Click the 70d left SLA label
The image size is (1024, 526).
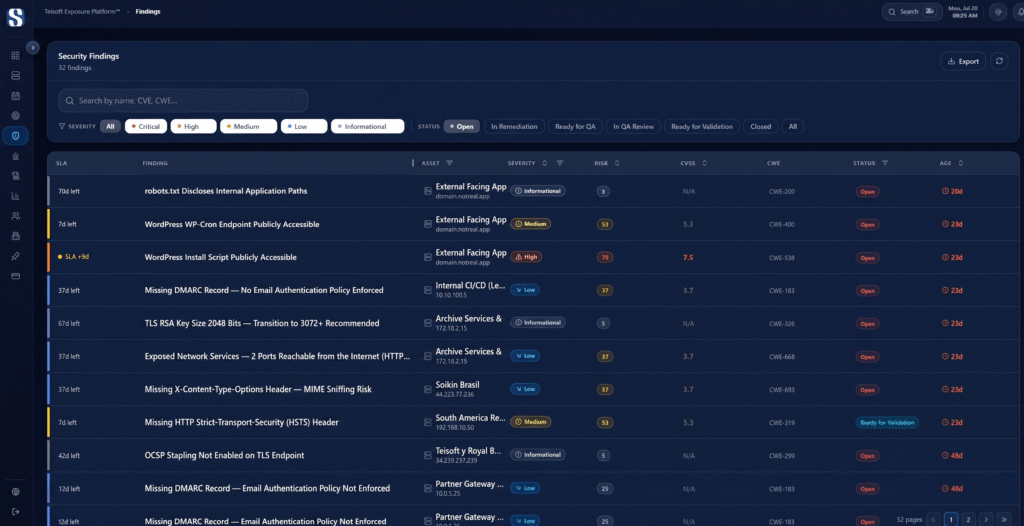click(x=69, y=191)
